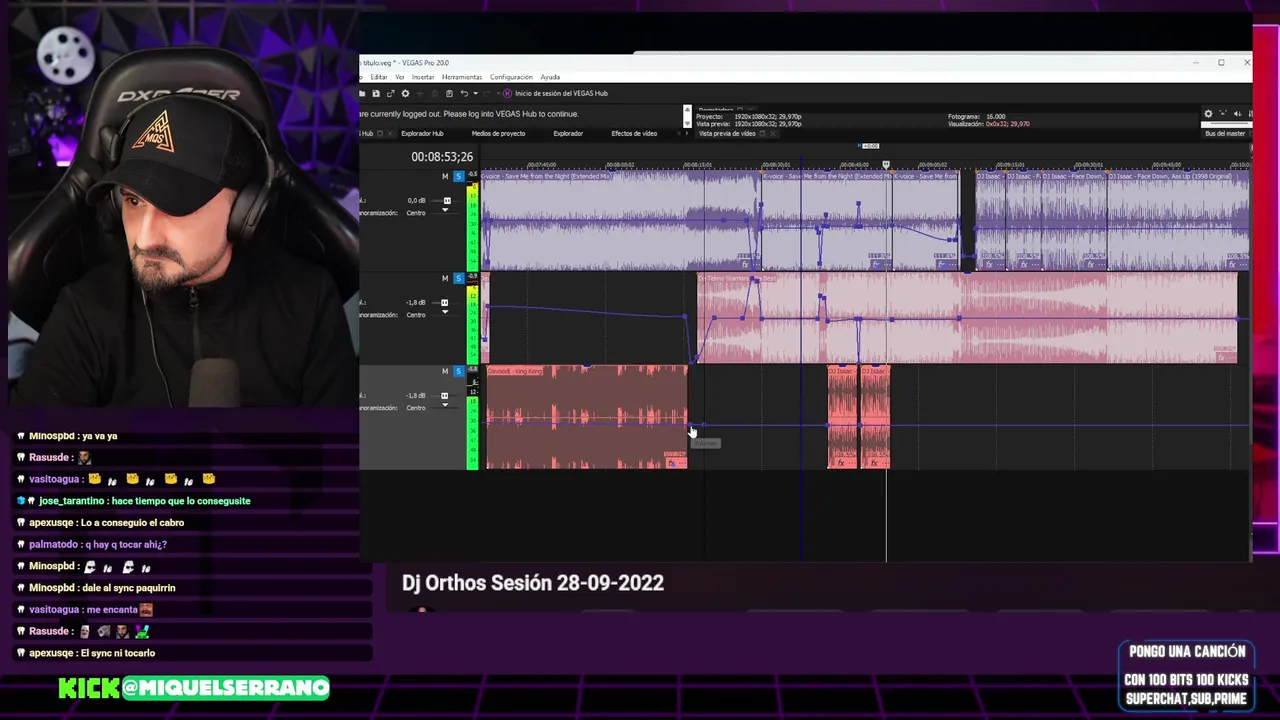
Task: Select the long pink clip on second track
Action: pyautogui.click(x=967, y=318)
